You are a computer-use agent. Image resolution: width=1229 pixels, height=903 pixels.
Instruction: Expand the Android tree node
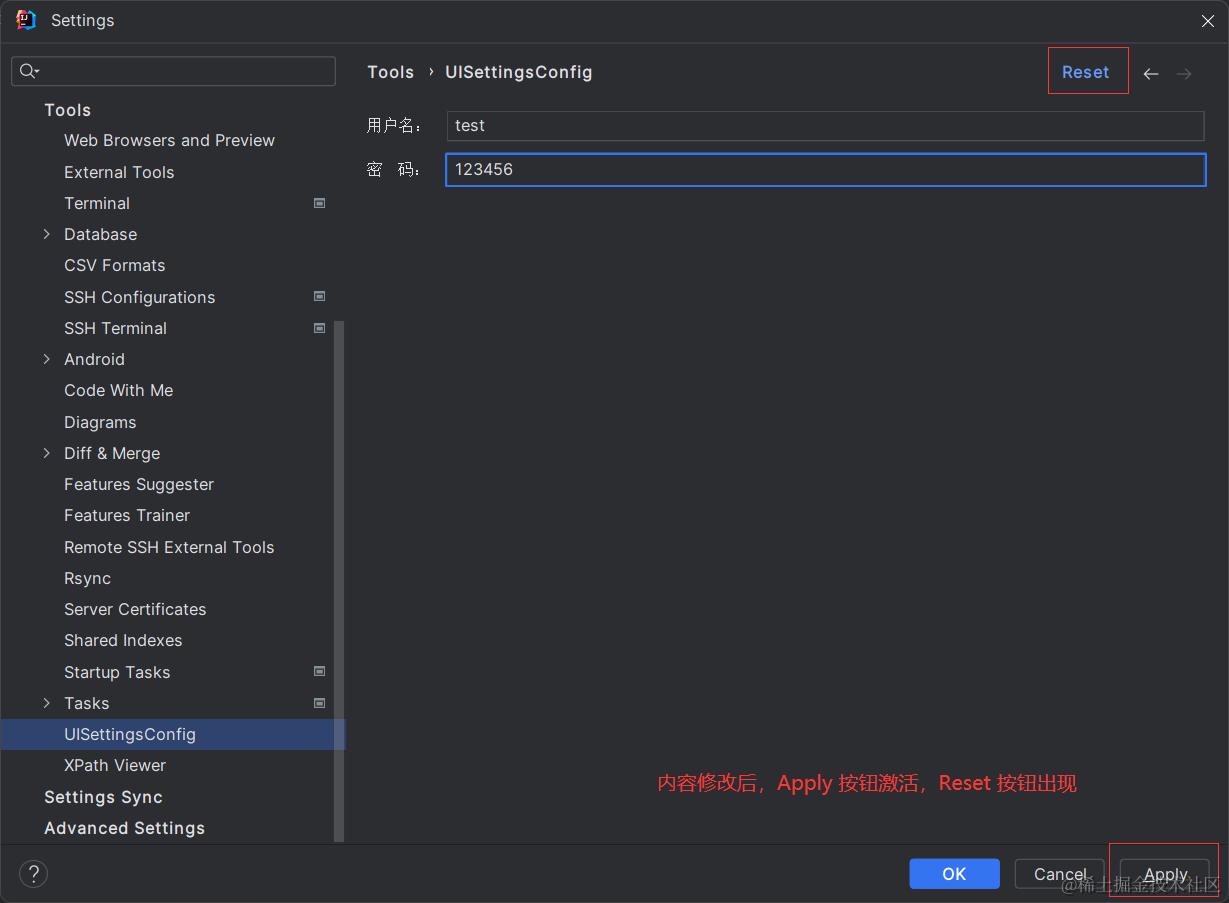point(47,359)
